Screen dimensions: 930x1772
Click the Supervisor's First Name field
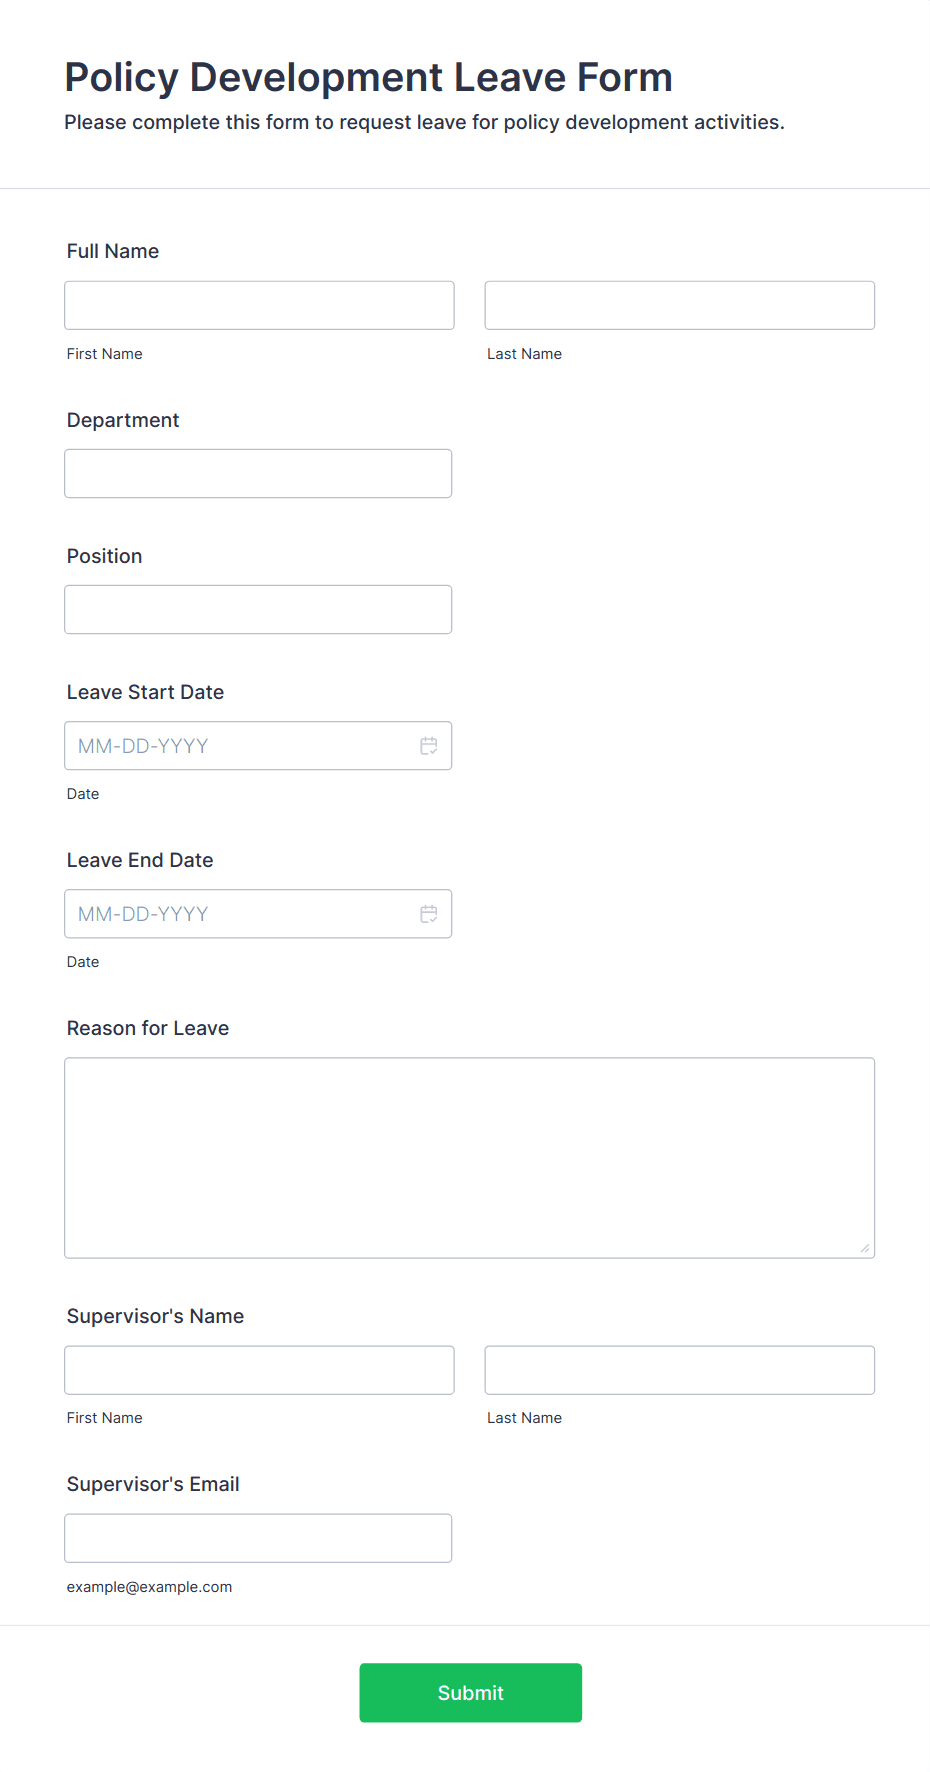point(259,1370)
